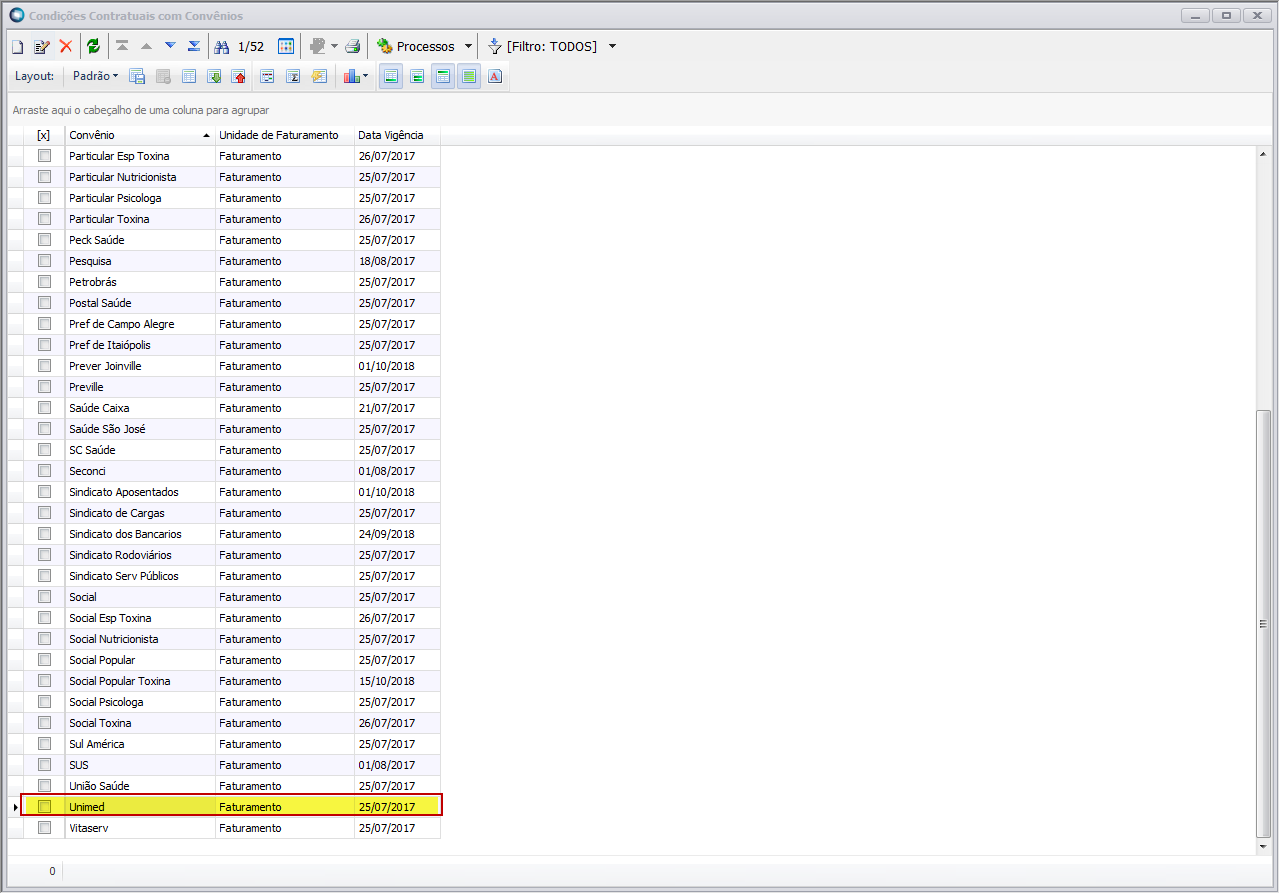The width and height of the screenshot is (1280, 894).
Task: Check the Prever Joinville row checkbox
Action: pos(44,366)
